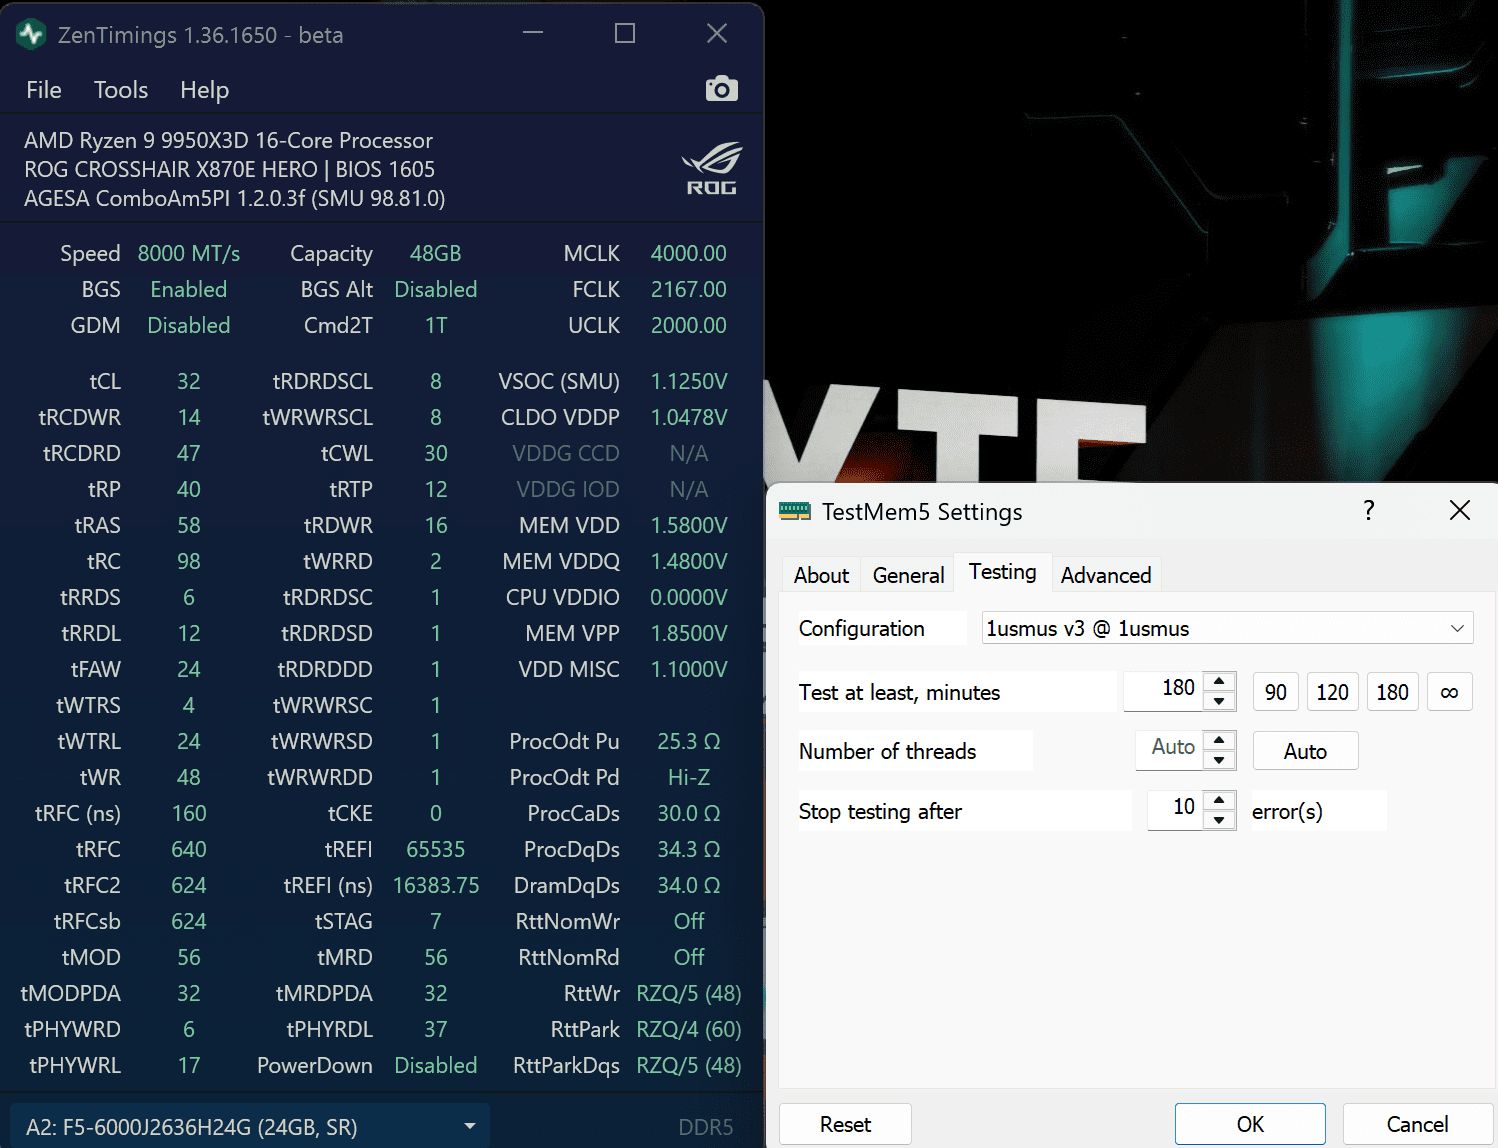
Task: Decrease test minutes with down arrow
Action: coord(1219,701)
